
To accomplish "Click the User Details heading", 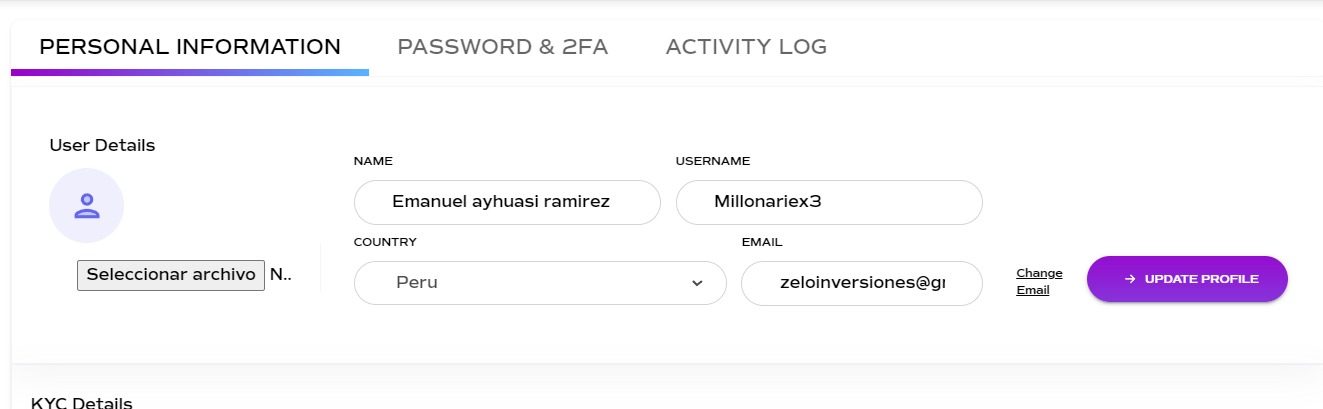I will coord(102,145).
